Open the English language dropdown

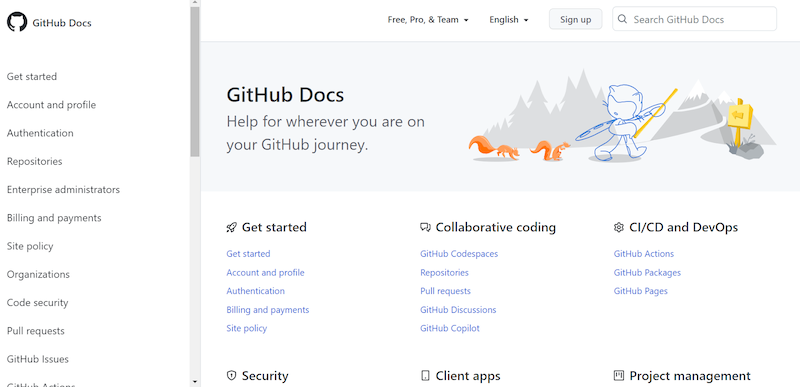coord(509,20)
